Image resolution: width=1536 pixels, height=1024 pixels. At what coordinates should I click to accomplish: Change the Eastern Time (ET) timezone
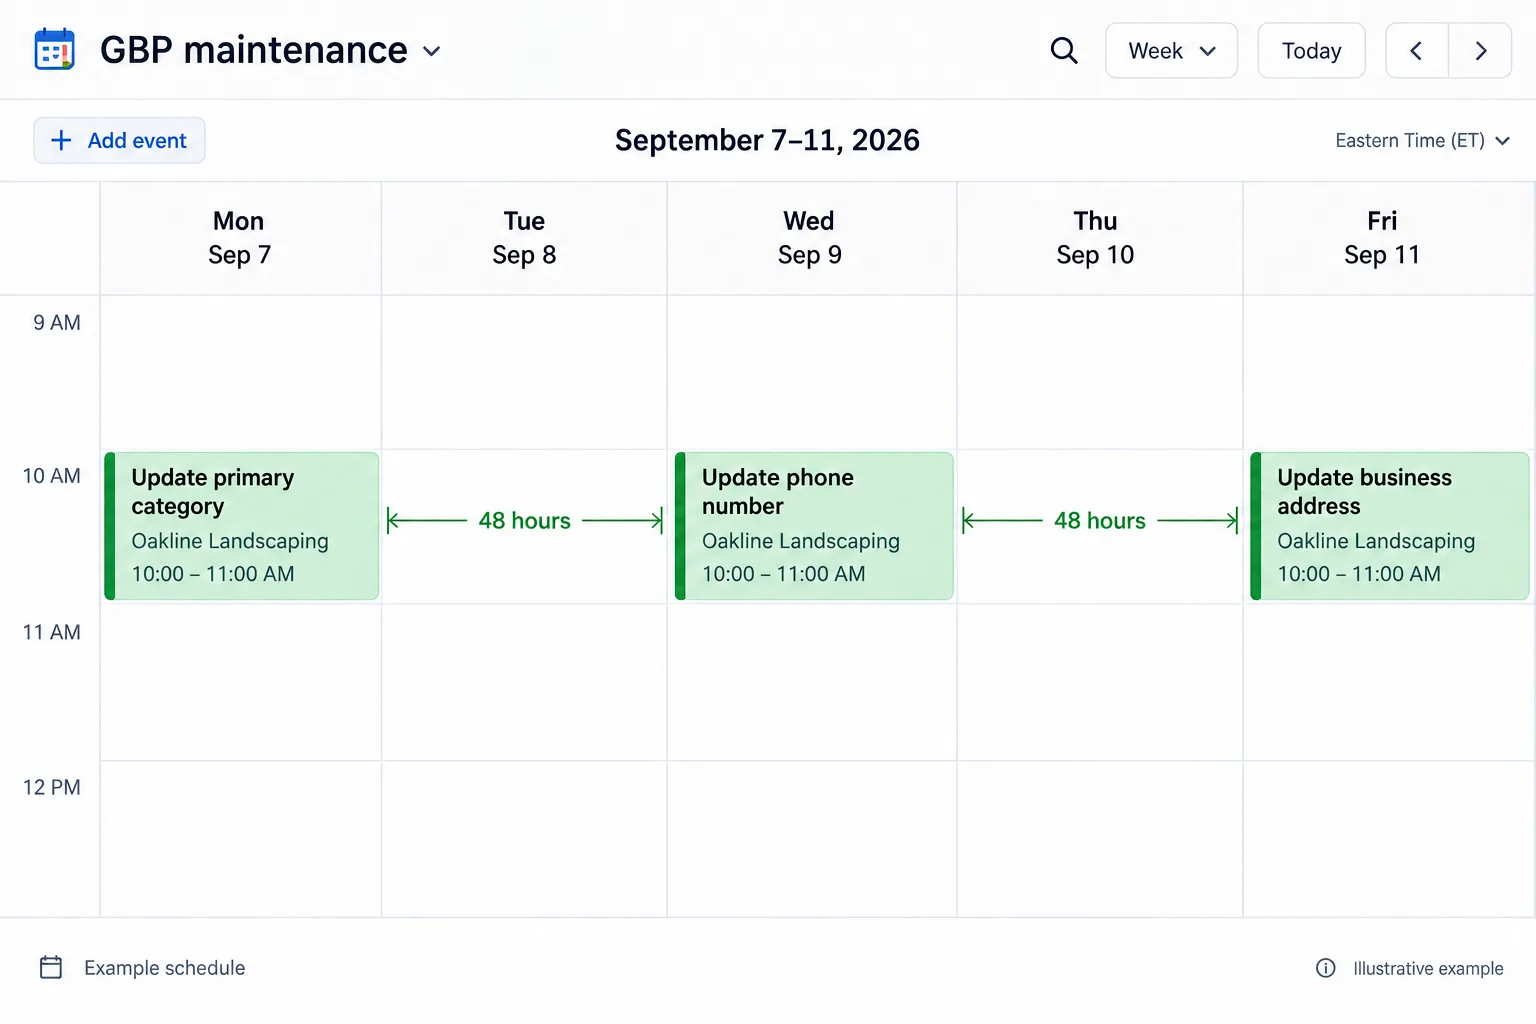pos(1422,140)
